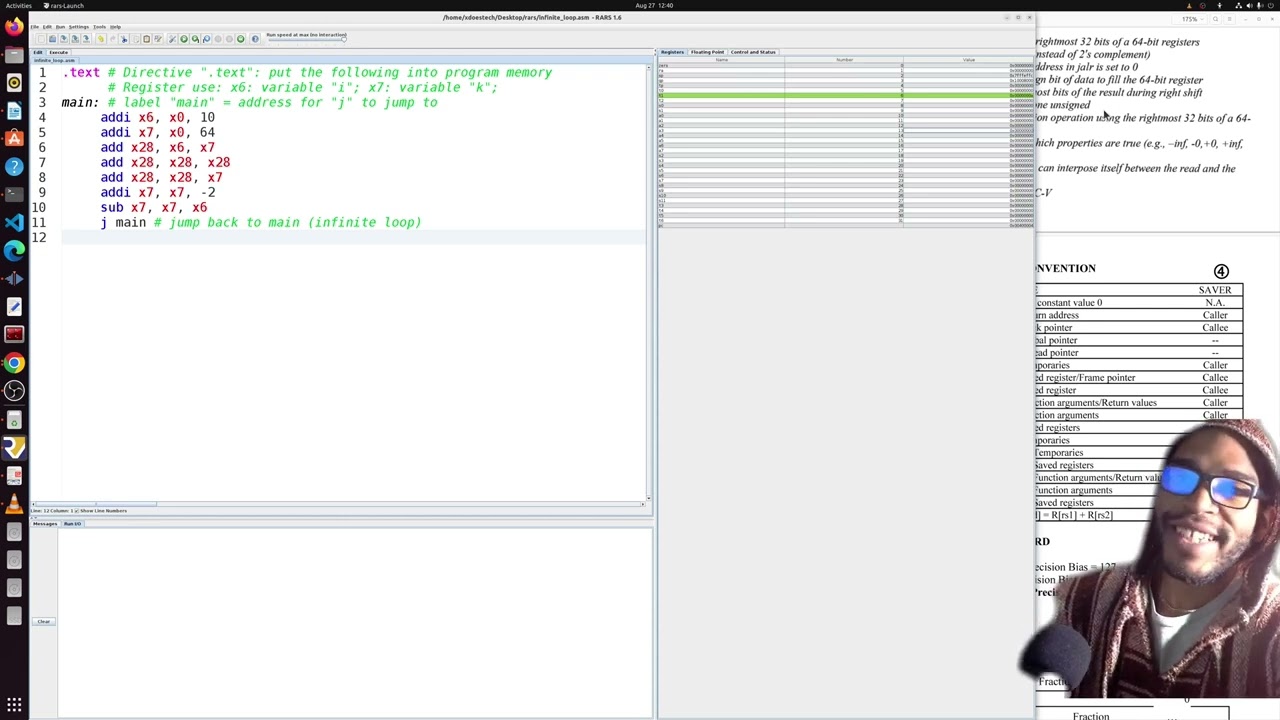Open the clock showing Aug 27 12:40
Screen dimensions: 1280x720
[653, 6]
